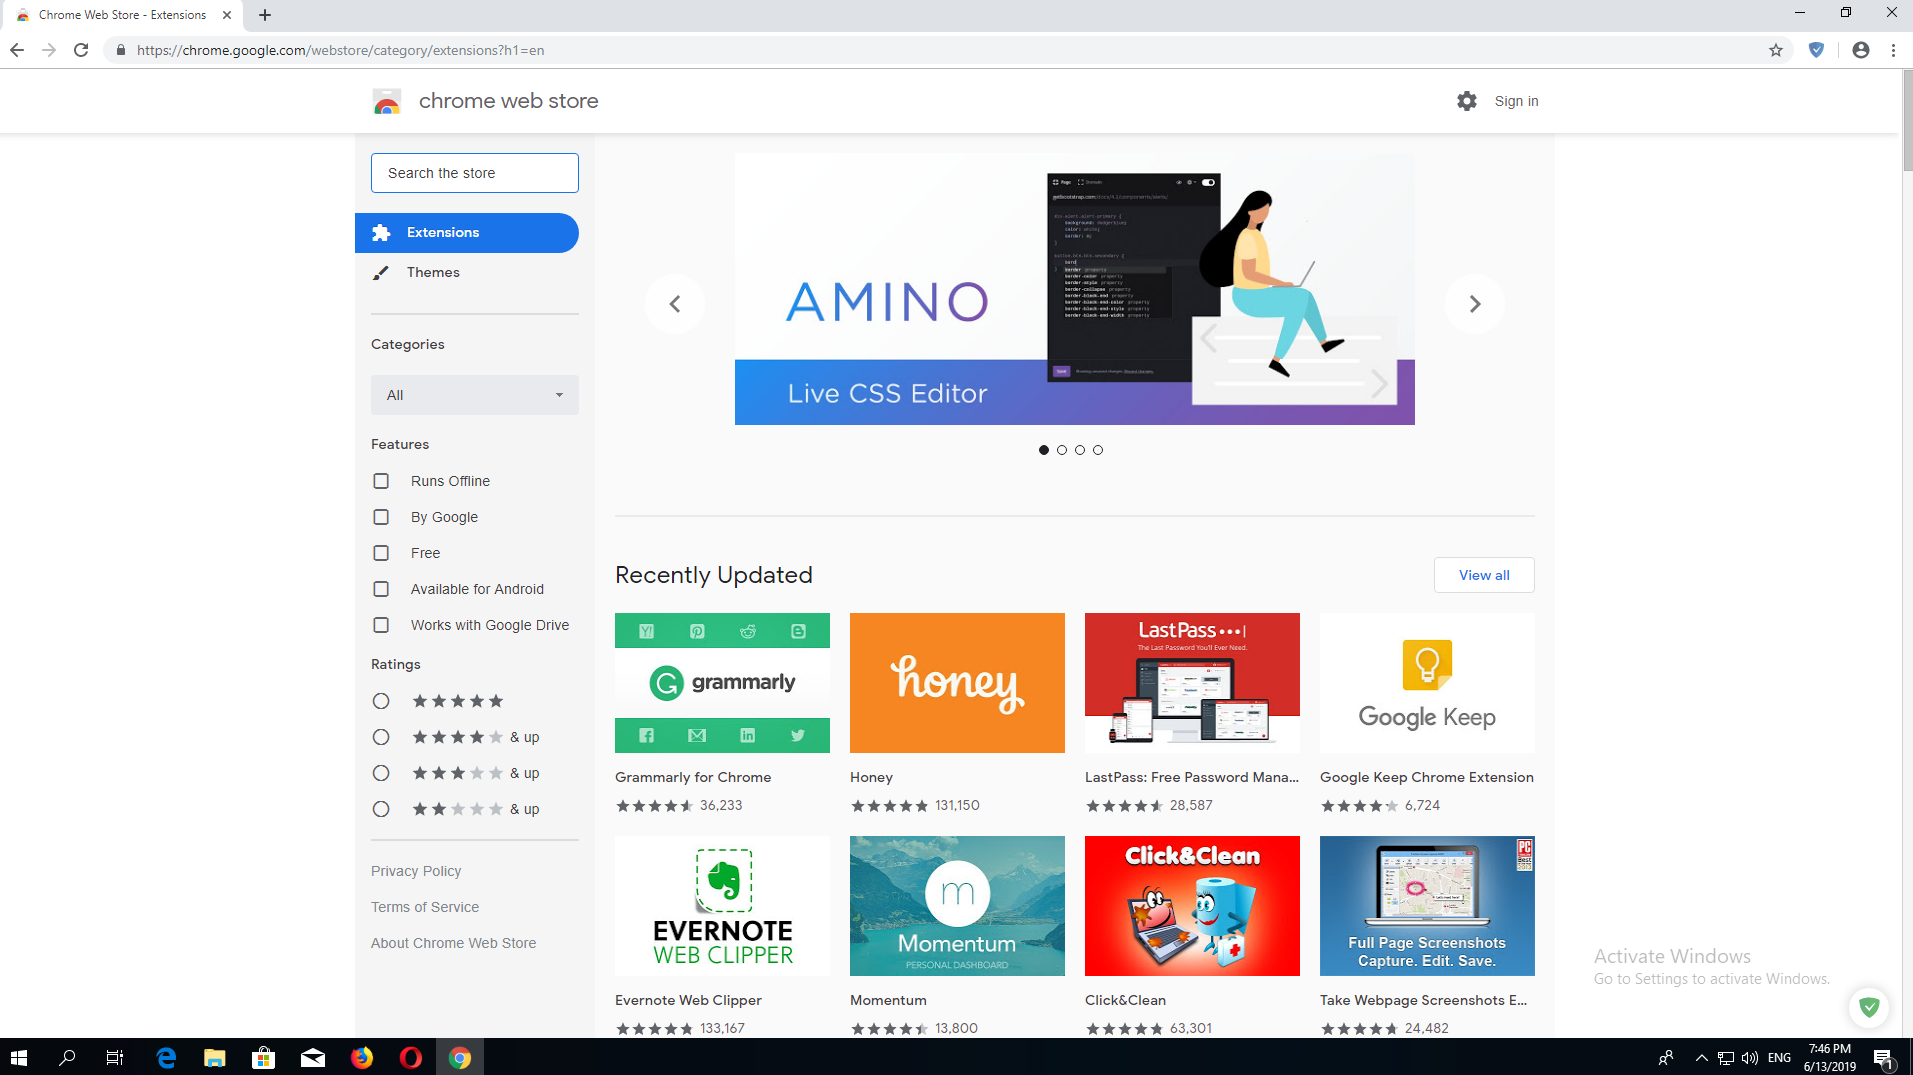Enable Available for Android filter
The height and width of the screenshot is (1075, 1913).
[x=381, y=589]
